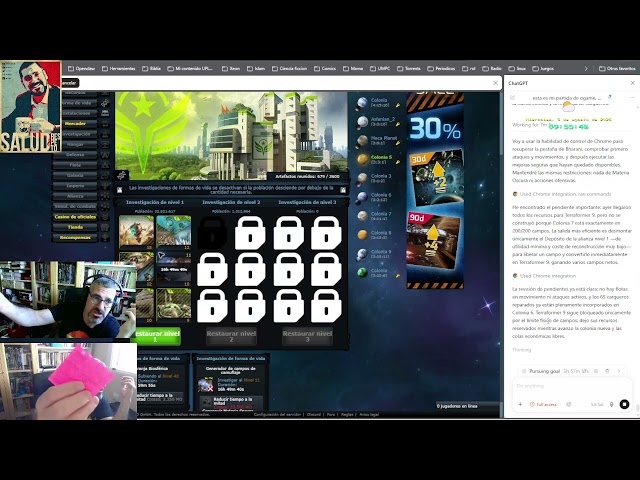Open the Juegos bookmark folder
Viewport: 640px width, 480px height.
(x=543, y=69)
